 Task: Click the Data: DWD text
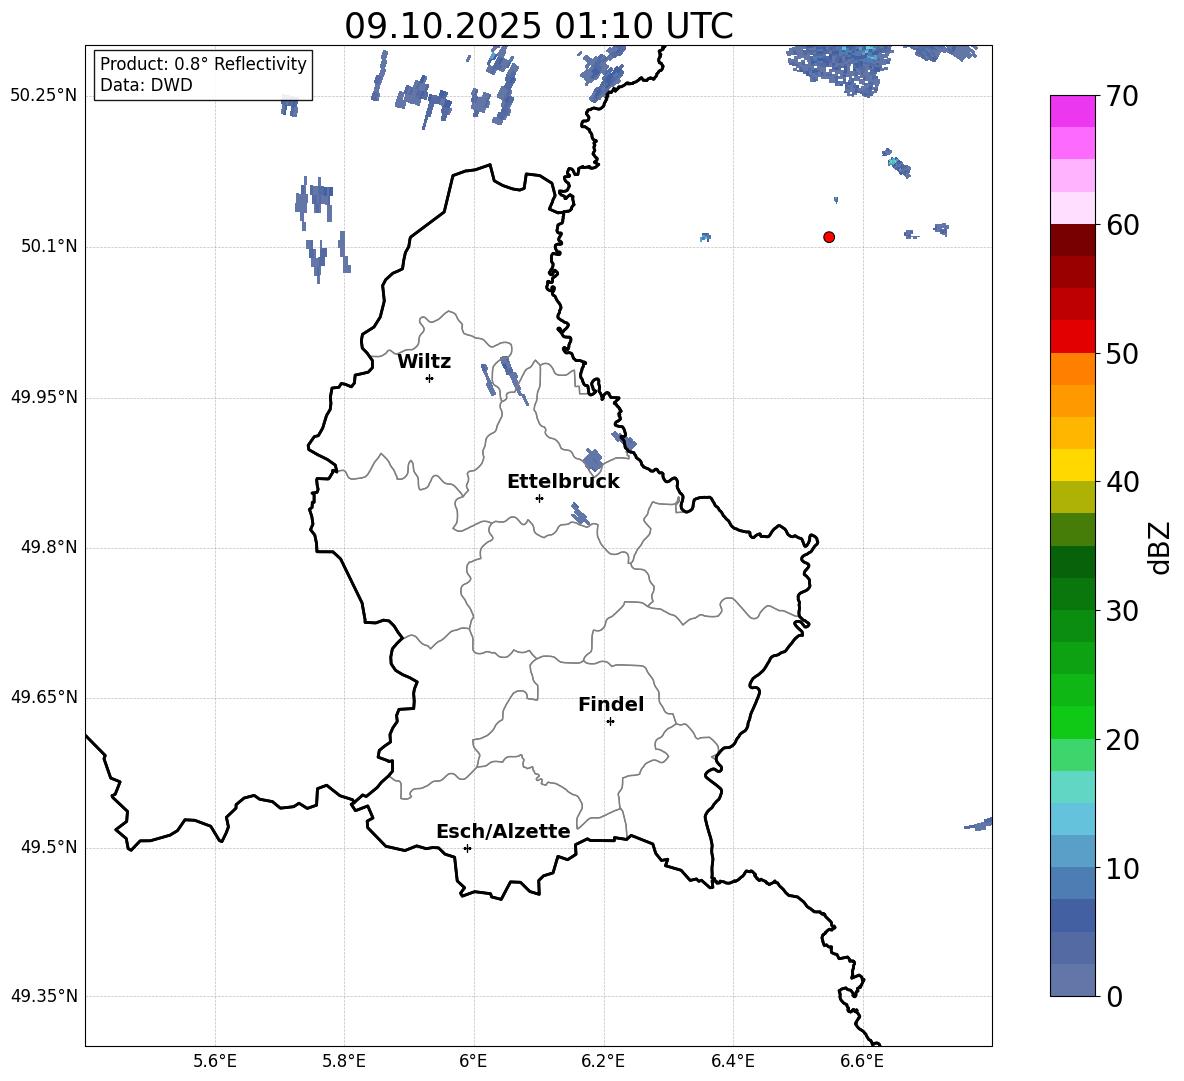[x=146, y=85]
